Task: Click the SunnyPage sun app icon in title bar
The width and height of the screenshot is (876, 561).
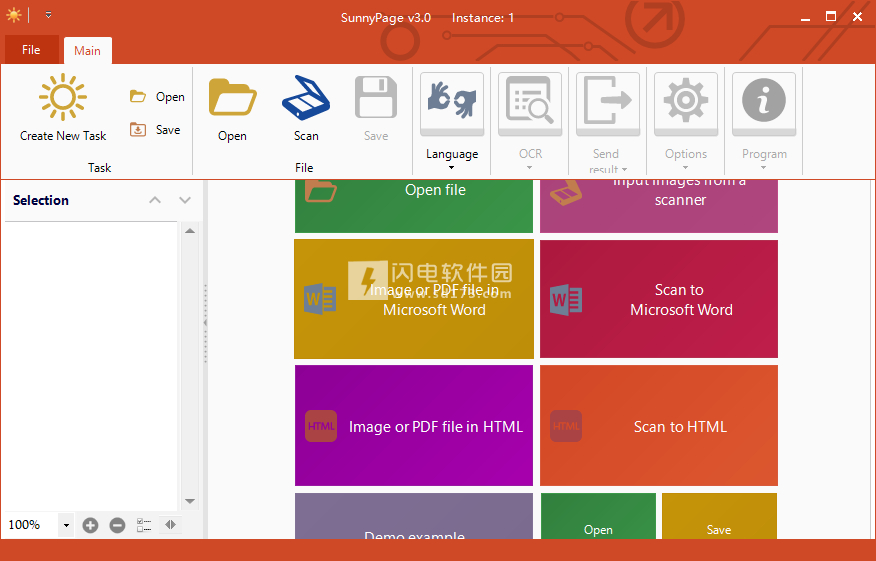Action: pyautogui.click(x=13, y=15)
